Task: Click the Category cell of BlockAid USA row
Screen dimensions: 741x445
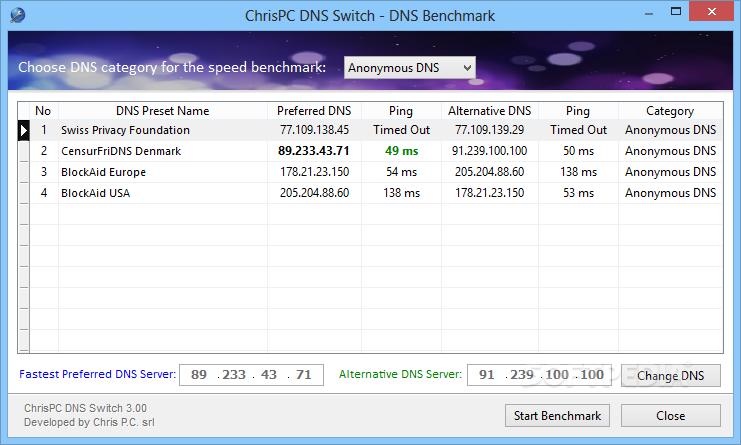Action: tap(671, 193)
